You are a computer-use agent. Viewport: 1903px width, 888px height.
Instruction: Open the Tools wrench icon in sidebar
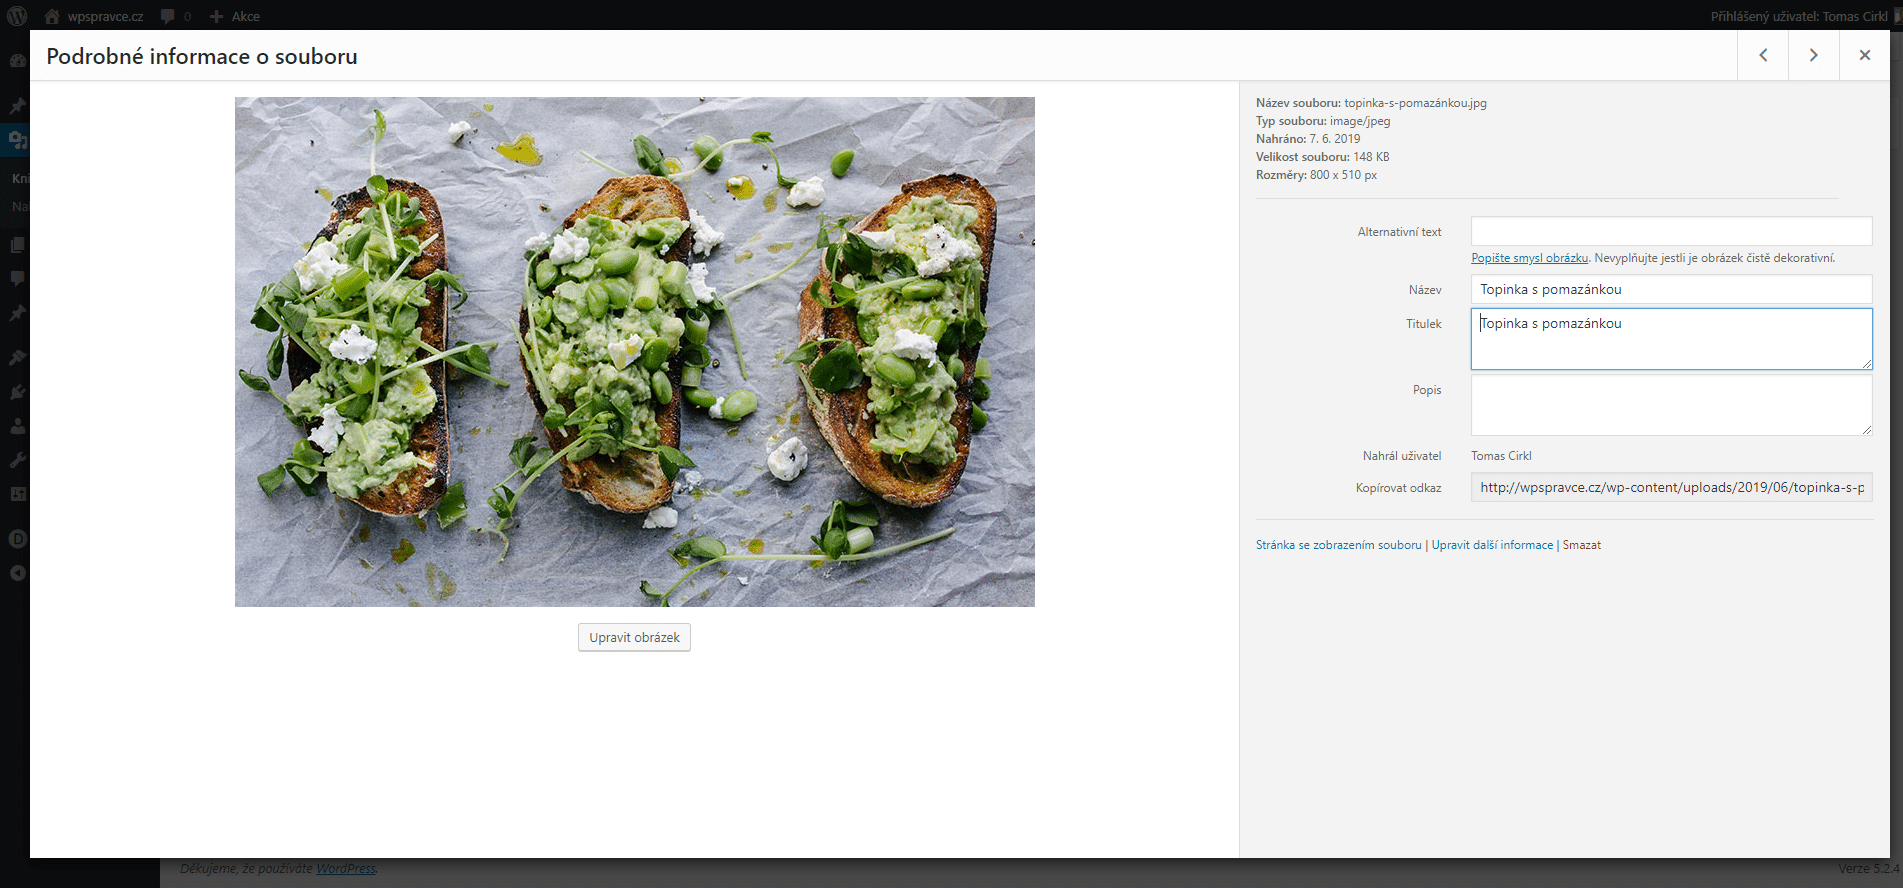click(17, 460)
